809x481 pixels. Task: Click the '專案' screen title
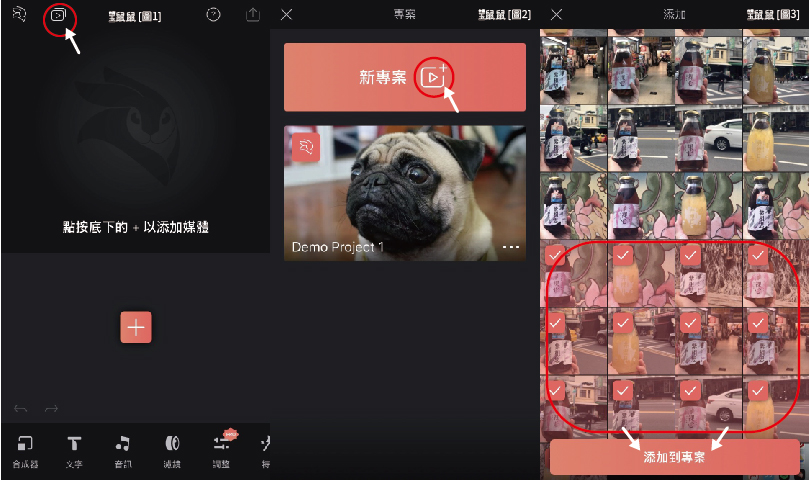coord(404,14)
